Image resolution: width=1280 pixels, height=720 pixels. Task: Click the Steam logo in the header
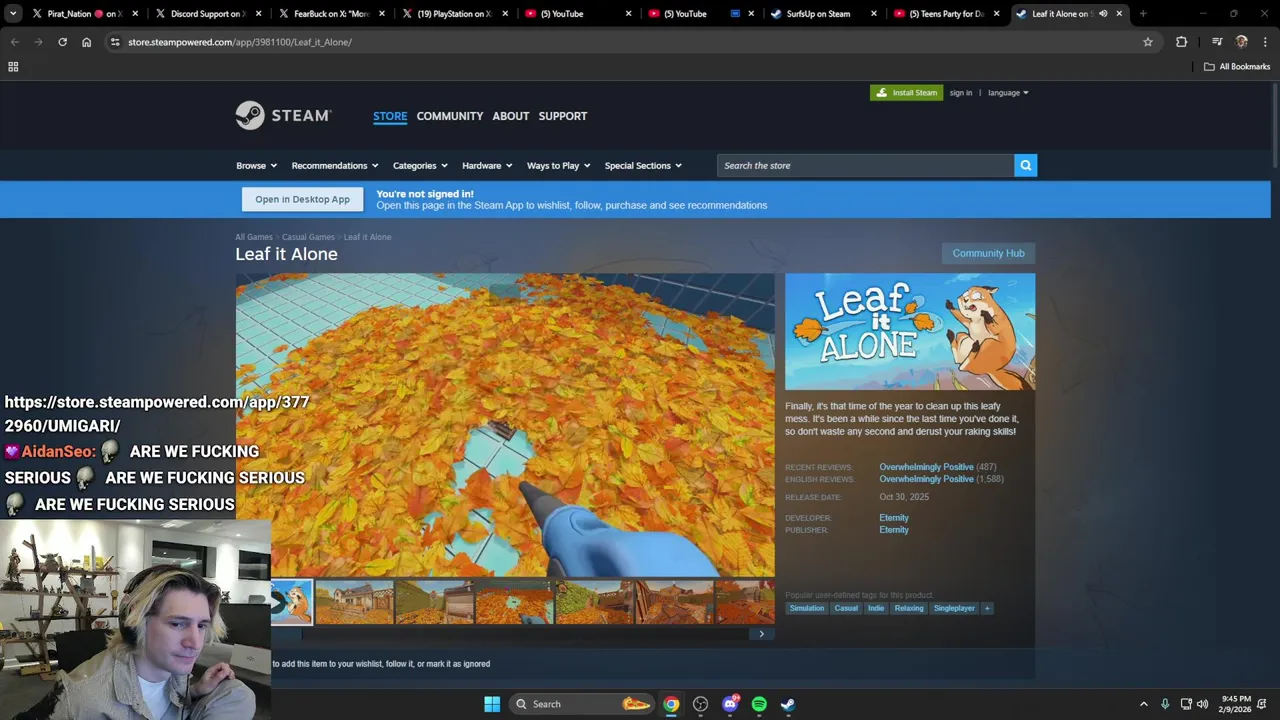click(283, 116)
